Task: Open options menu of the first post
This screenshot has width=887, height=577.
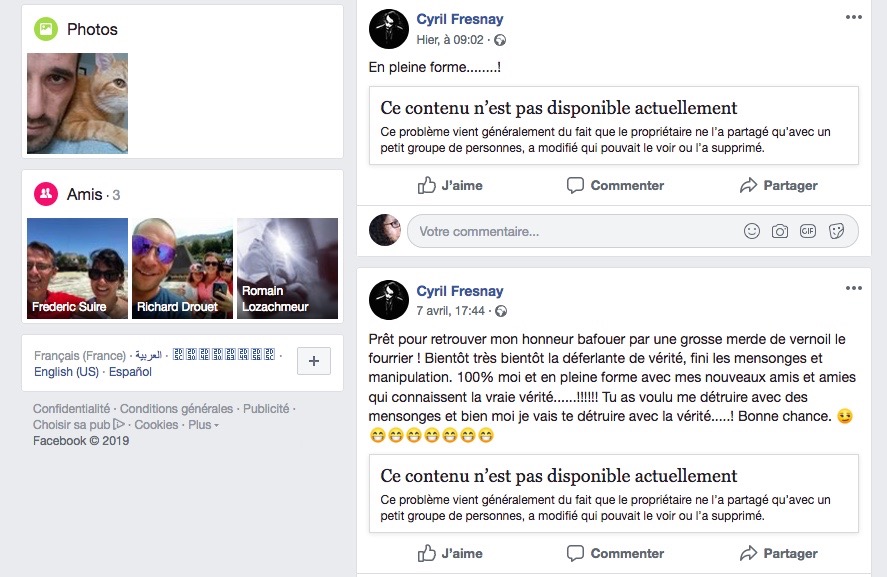Action: click(x=854, y=17)
